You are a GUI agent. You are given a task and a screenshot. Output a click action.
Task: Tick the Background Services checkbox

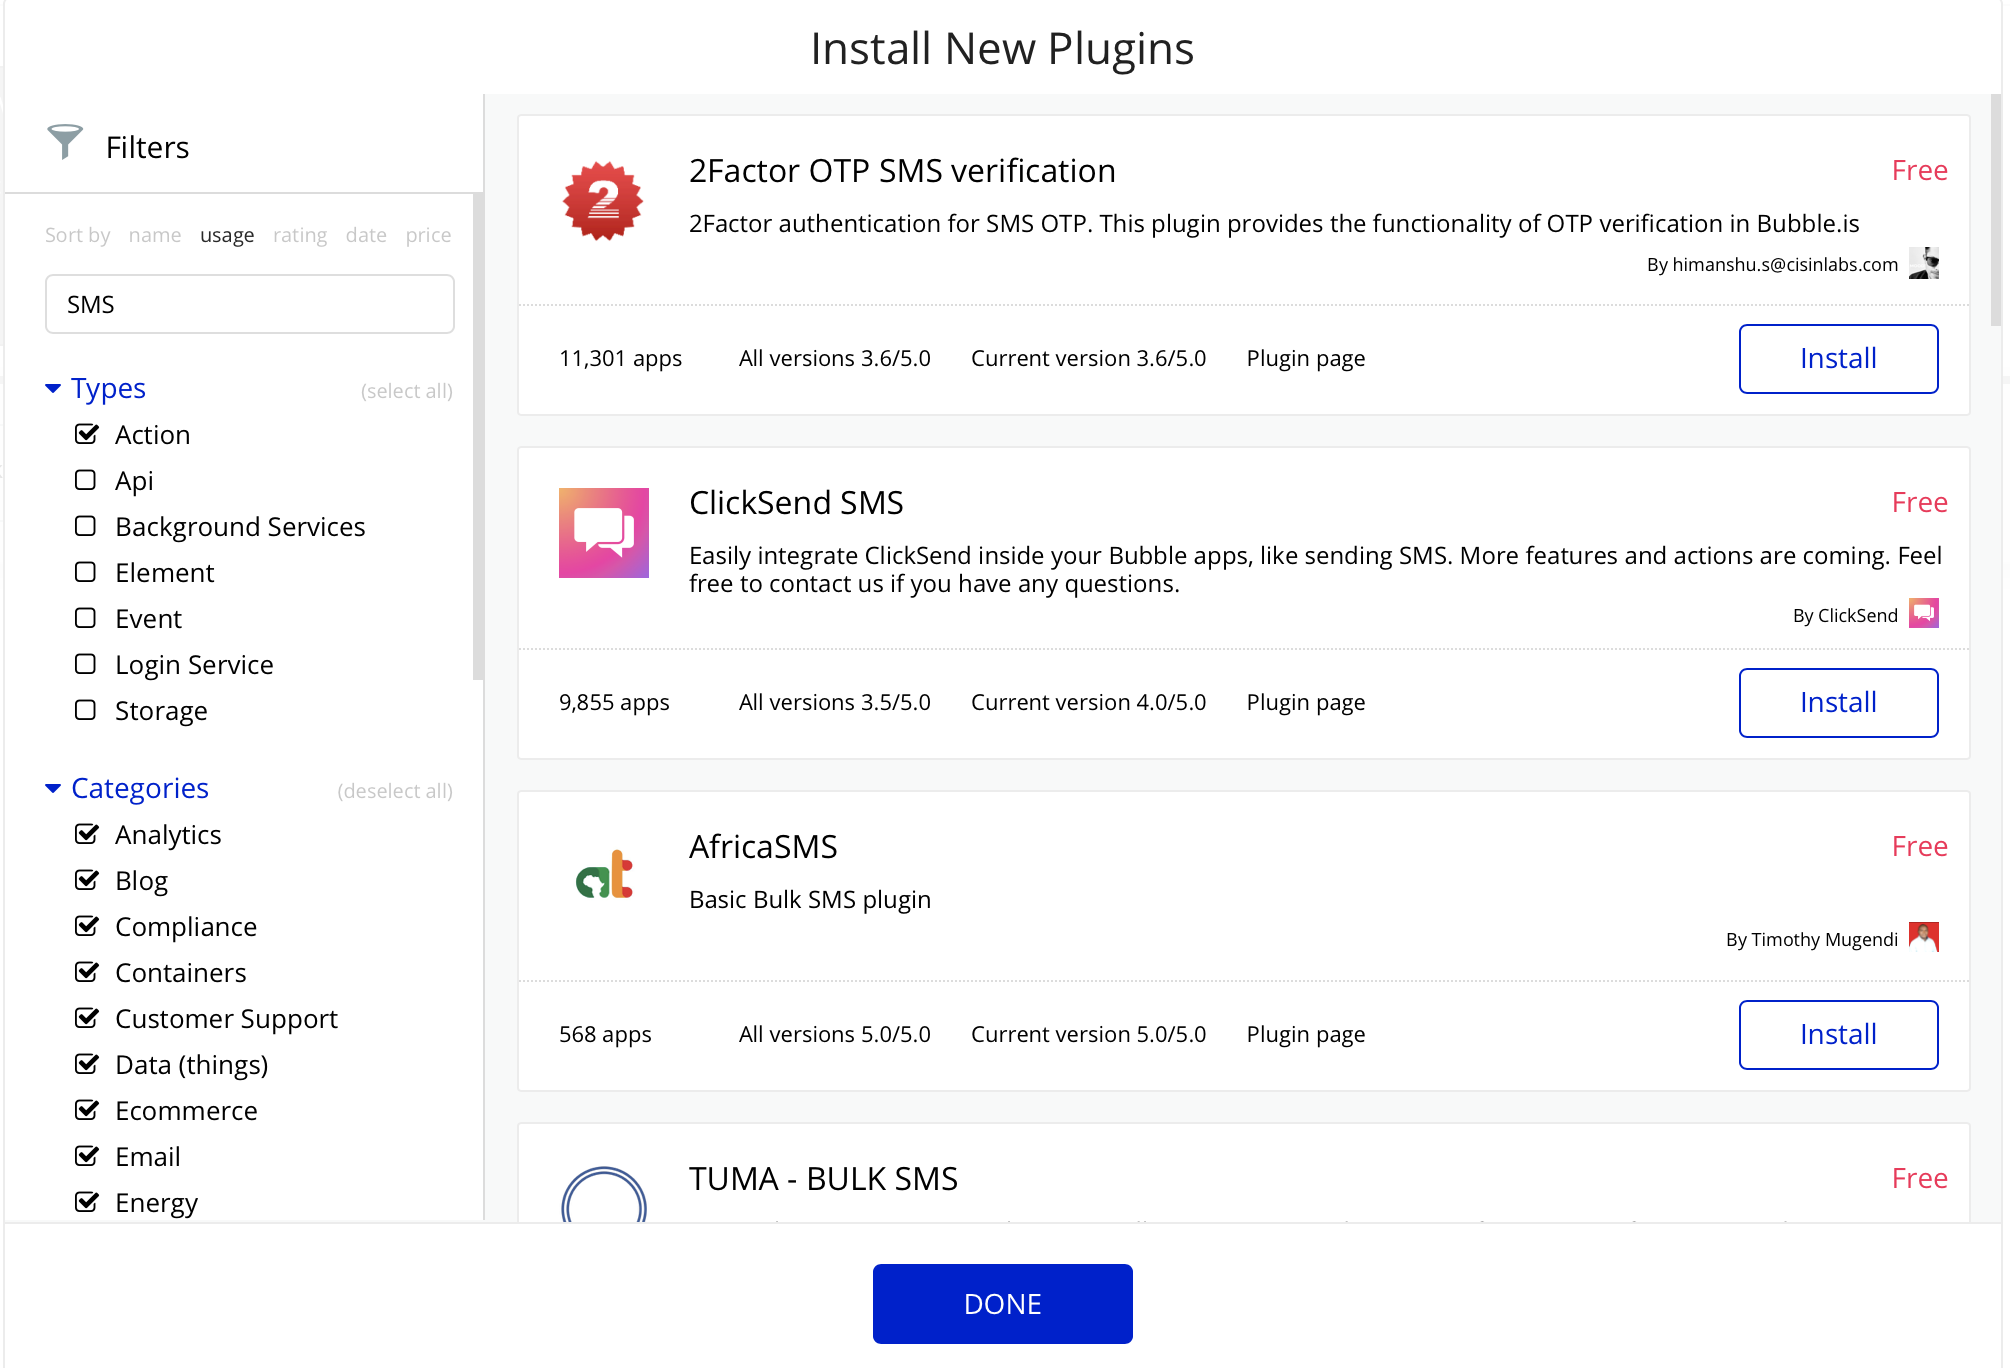(86, 526)
